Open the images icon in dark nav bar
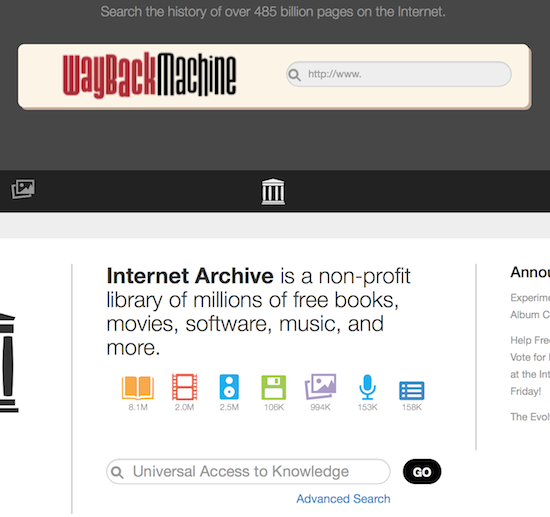The width and height of the screenshot is (550, 517). [23, 189]
